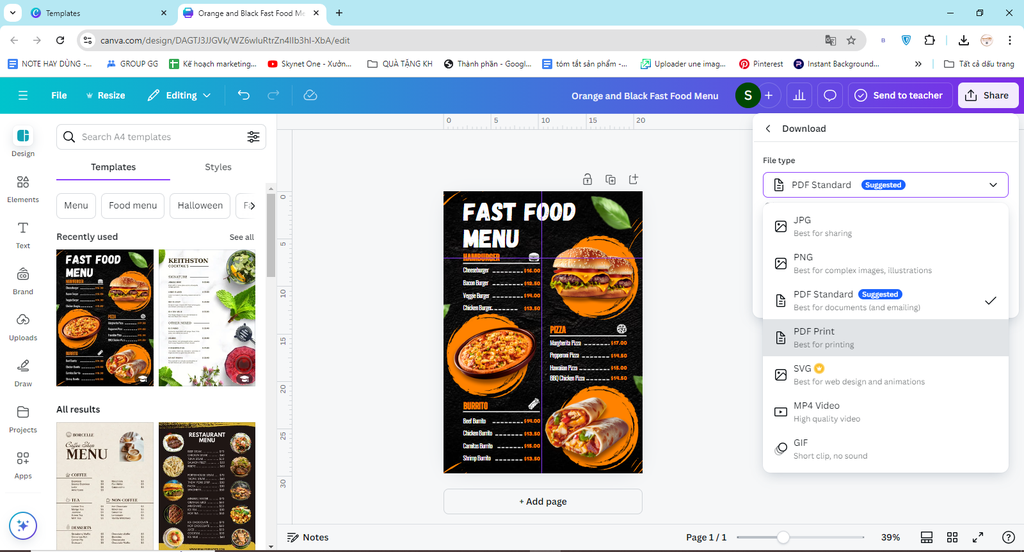The width and height of the screenshot is (1024, 552).
Task: Duplicate the page icon above canvas
Action: point(611,179)
